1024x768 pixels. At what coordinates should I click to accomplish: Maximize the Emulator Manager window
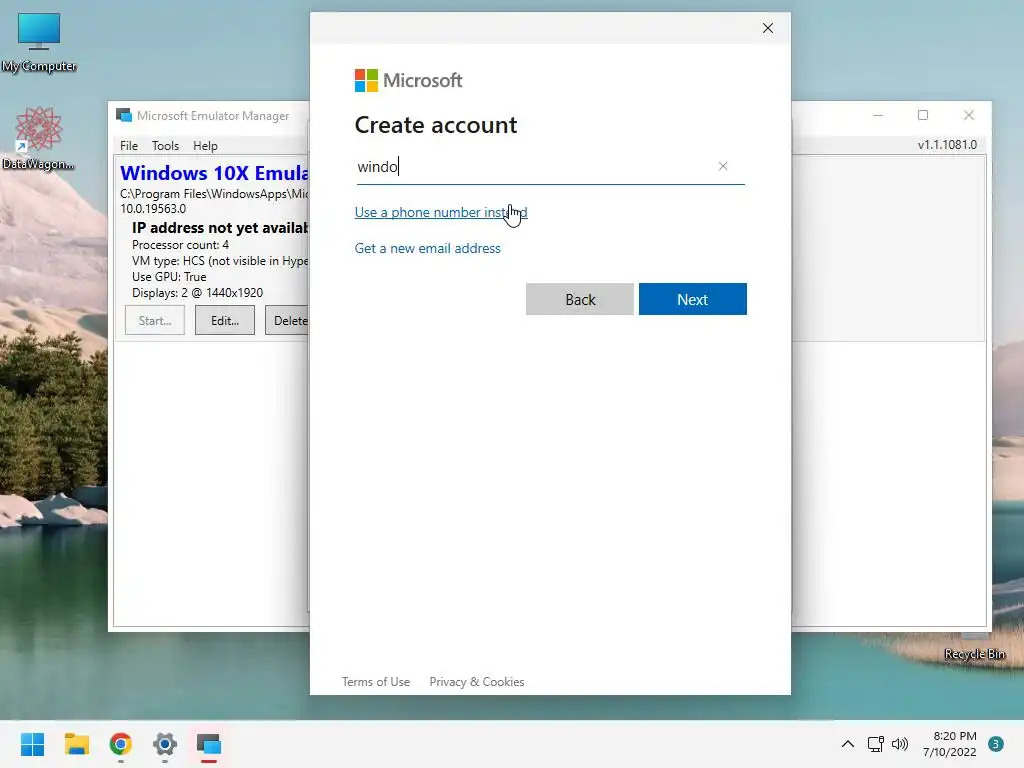(923, 116)
